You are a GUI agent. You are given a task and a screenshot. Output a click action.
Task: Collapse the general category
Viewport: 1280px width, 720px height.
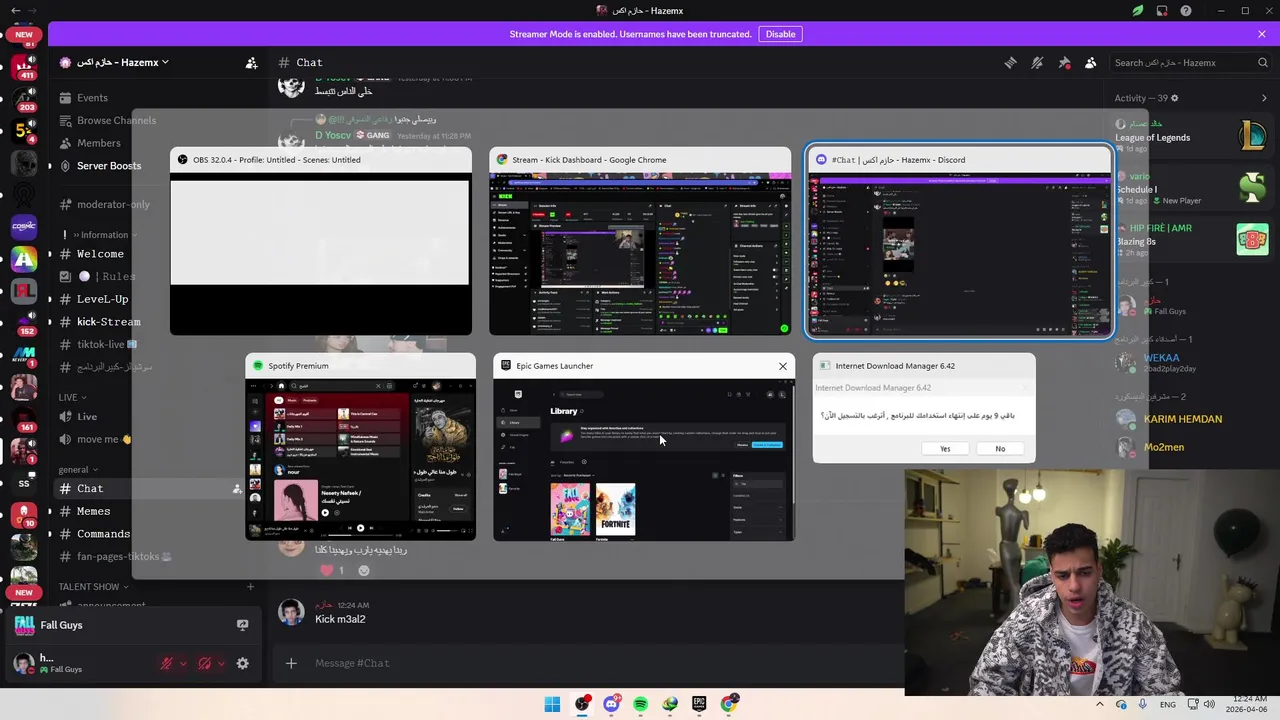[78, 469]
